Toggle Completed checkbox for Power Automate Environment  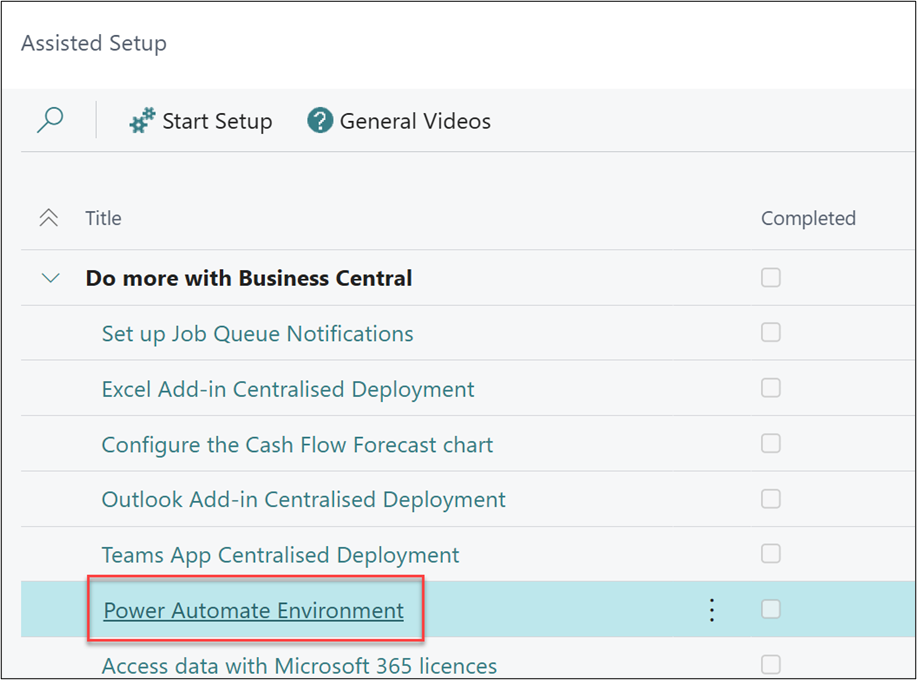(770, 609)
